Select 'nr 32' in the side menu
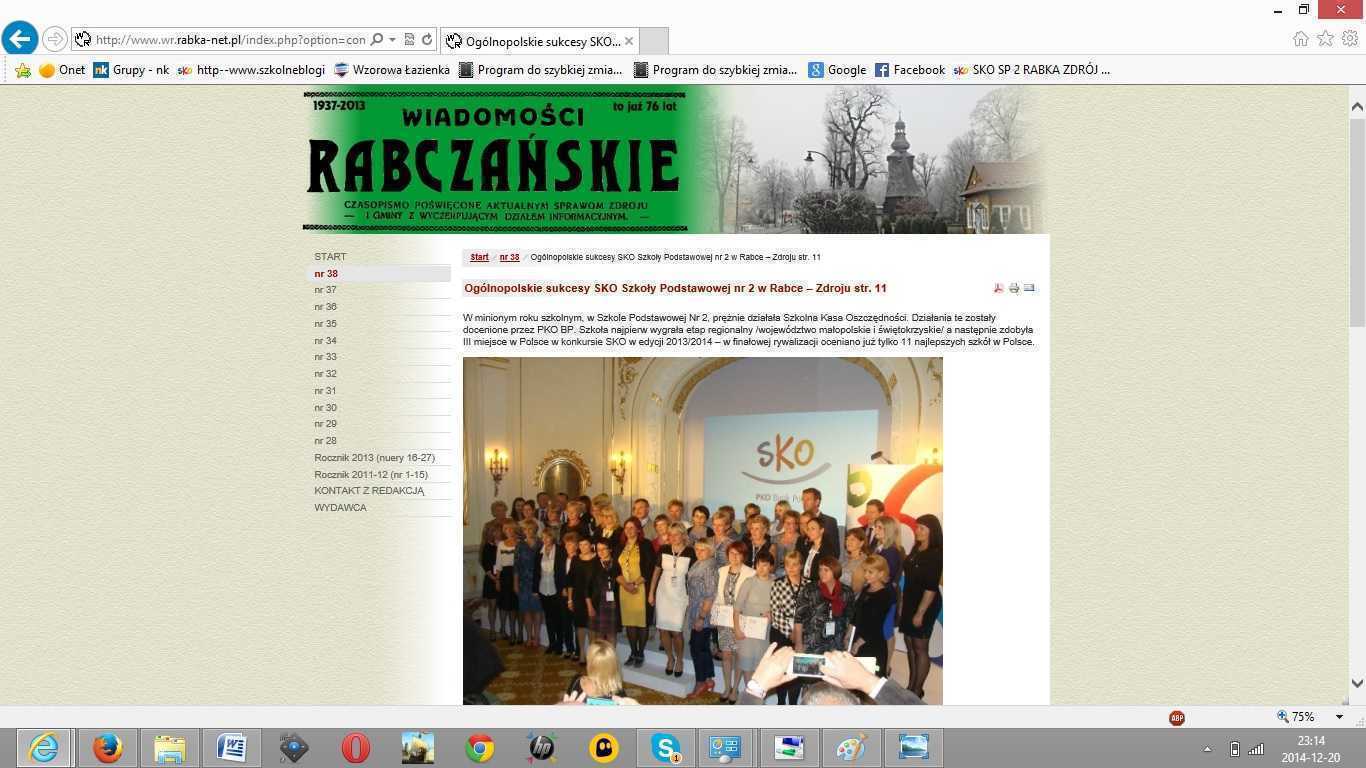This screenshot has width=1366, height=768. tap(326, 374)
